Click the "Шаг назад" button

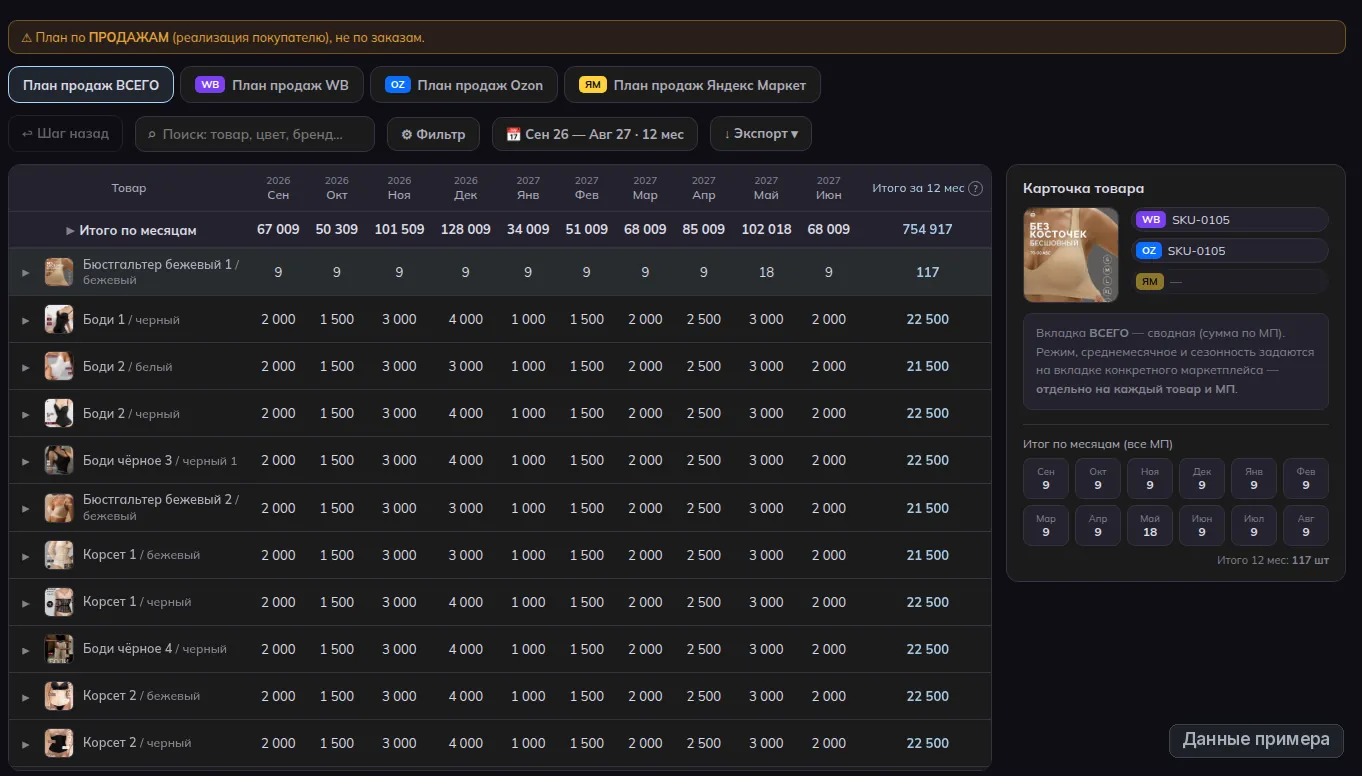66,134
